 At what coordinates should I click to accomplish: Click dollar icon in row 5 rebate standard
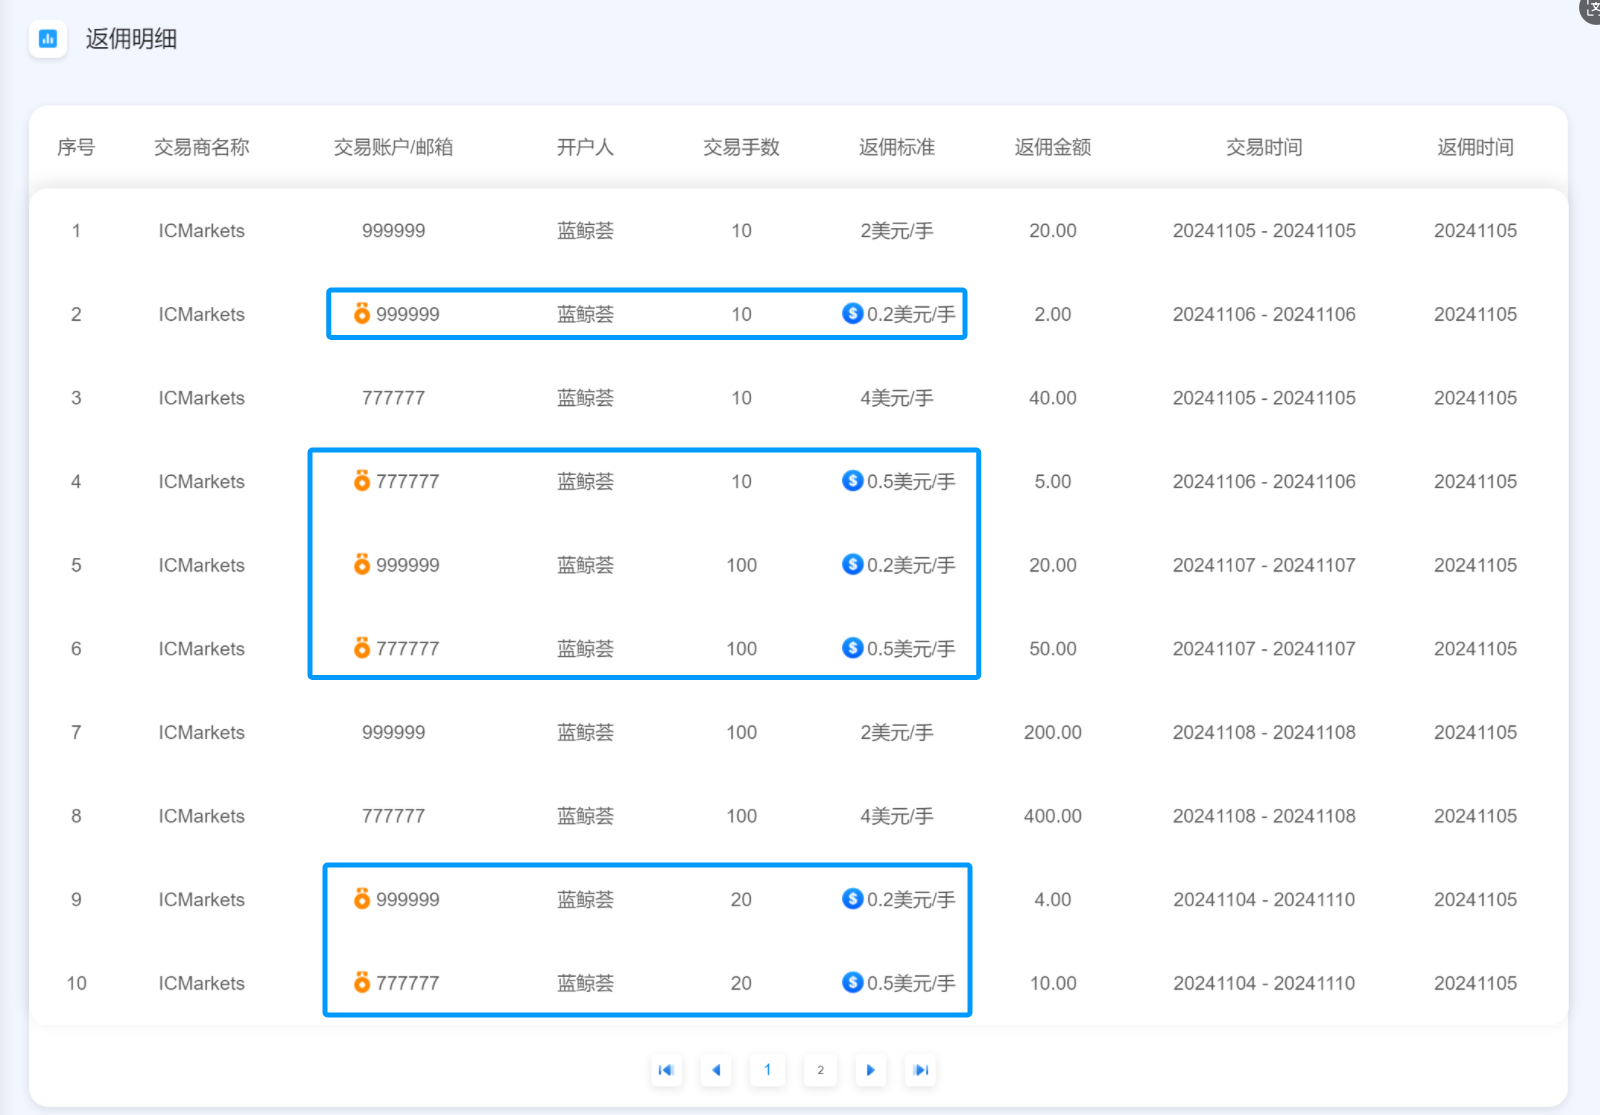click(852, 565)
